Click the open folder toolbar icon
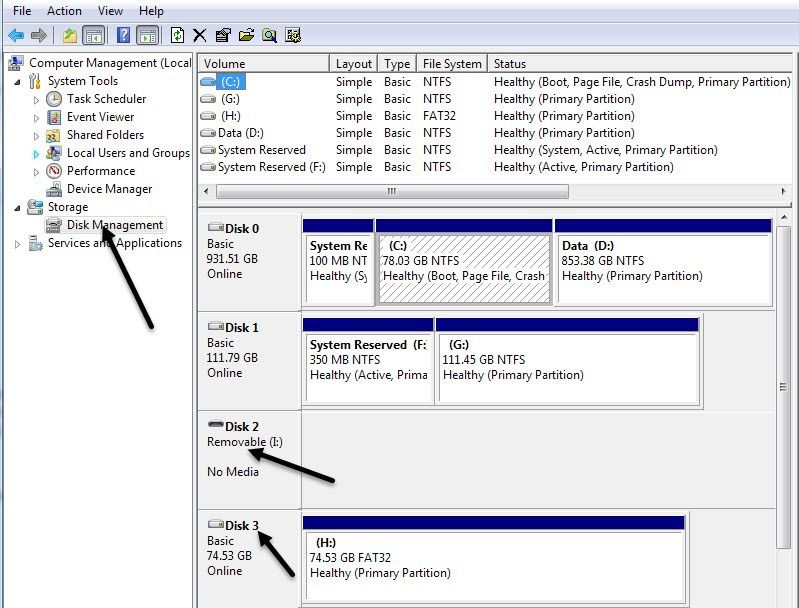This screenshot has width=799, height=608. point(246,36)
